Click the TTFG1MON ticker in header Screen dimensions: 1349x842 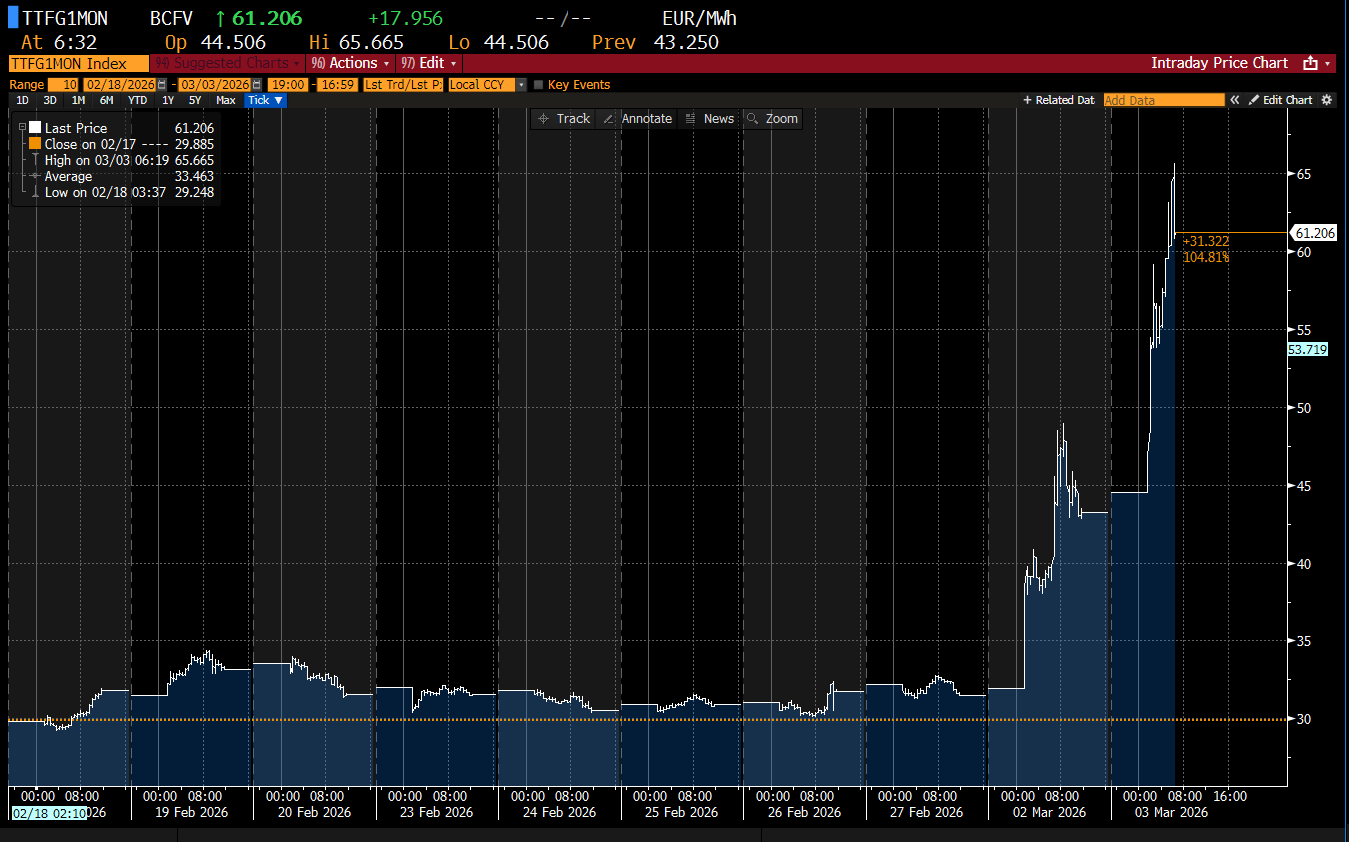tap(64, 19)
